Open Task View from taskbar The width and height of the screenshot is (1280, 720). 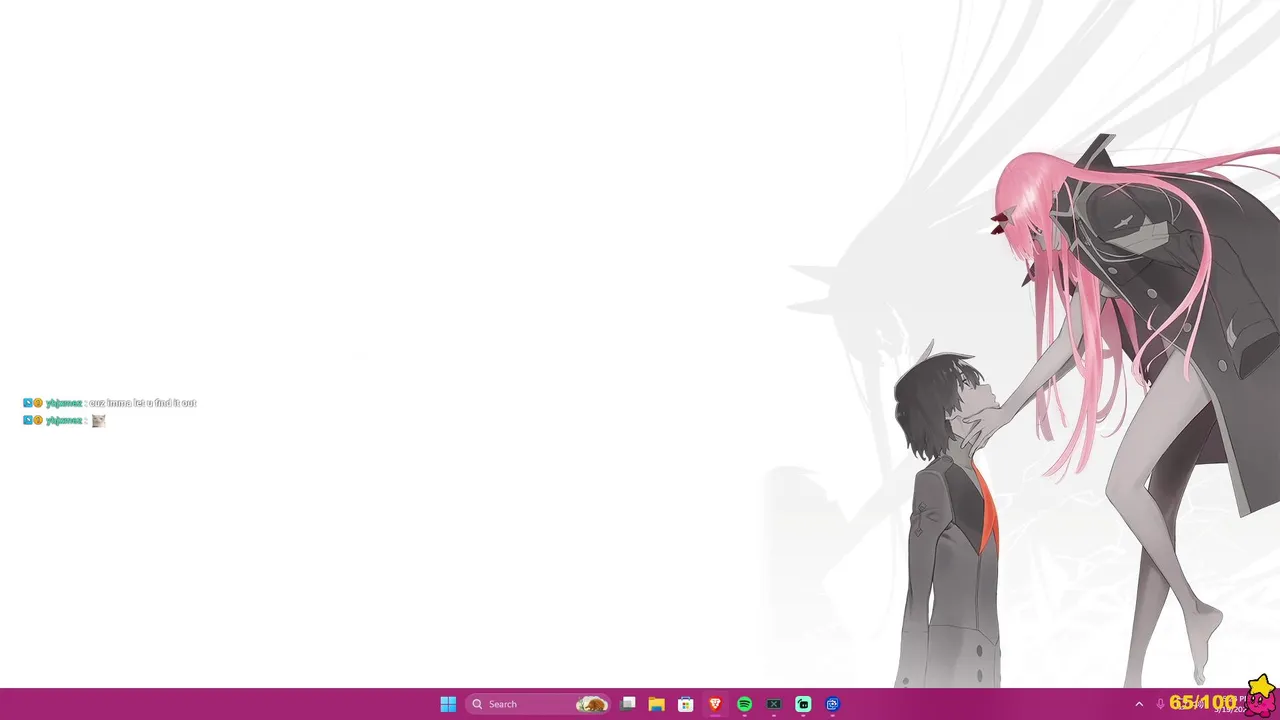(x=628, y=704)
